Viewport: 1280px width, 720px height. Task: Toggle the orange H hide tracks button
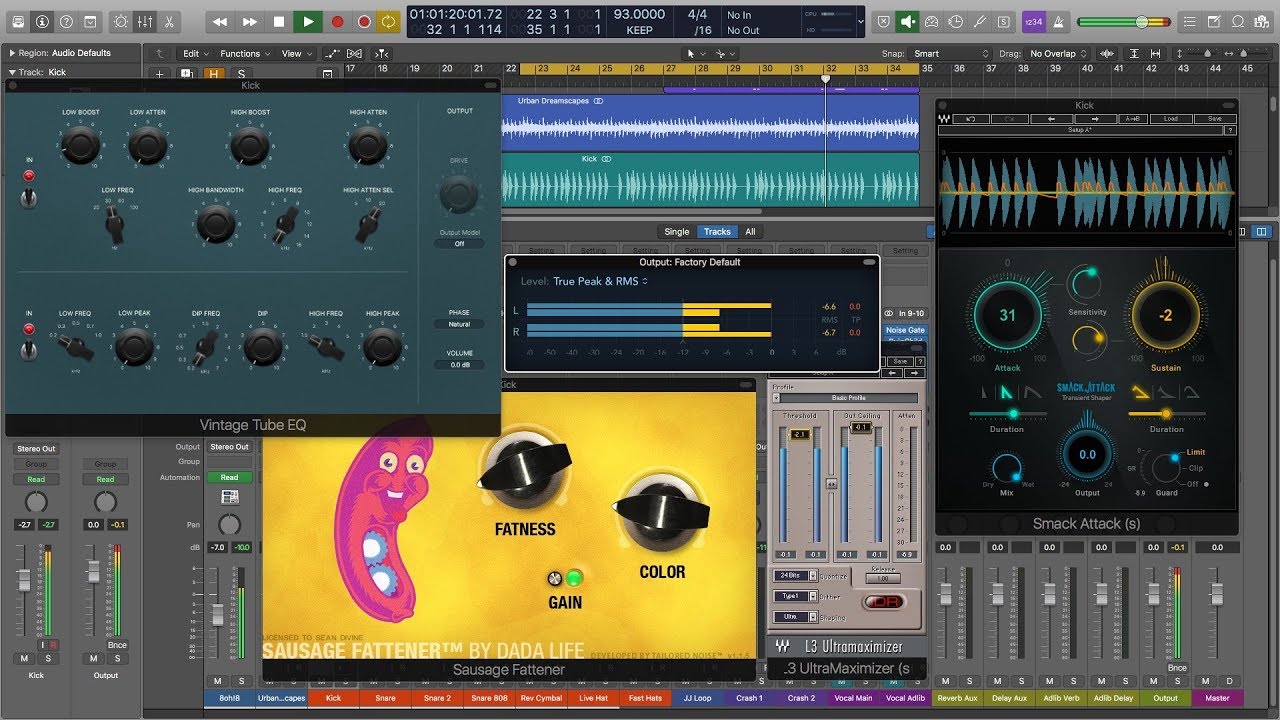(x=214, y=73)
